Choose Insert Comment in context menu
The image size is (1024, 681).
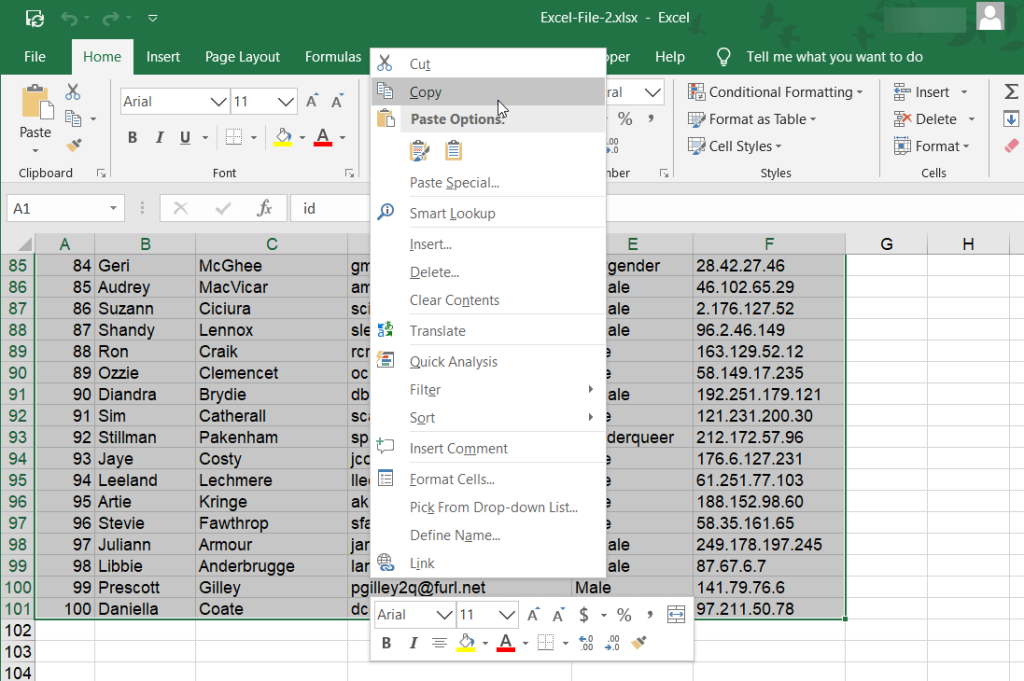point(488,449)
